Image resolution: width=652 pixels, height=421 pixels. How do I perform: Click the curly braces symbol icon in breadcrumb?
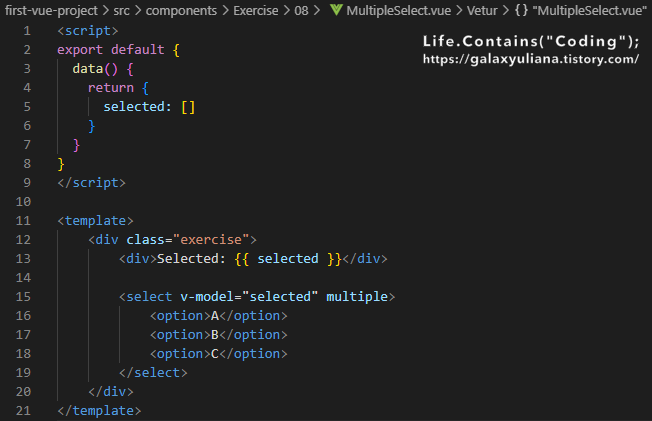pos(521,10)
